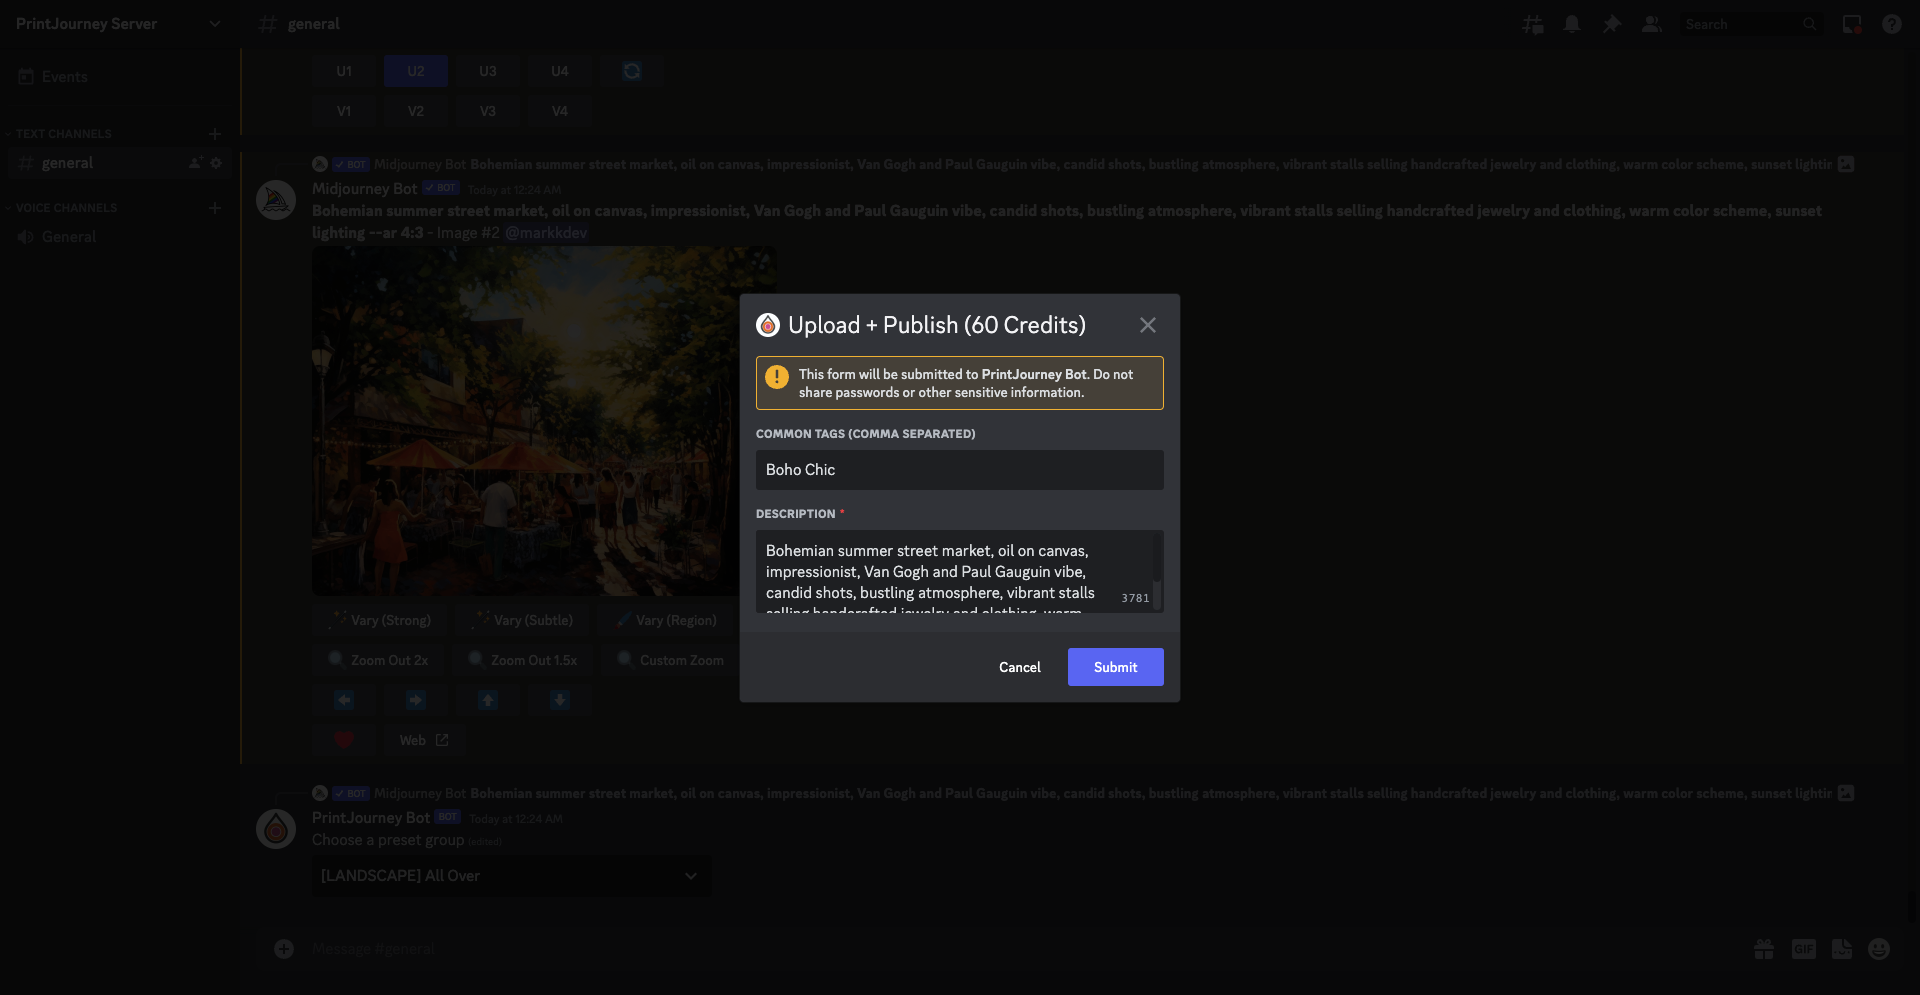This screenshot has width=1920, height=995.
Task: Open the Web link button
Action: pyautogui.click(x=424, y=740)
